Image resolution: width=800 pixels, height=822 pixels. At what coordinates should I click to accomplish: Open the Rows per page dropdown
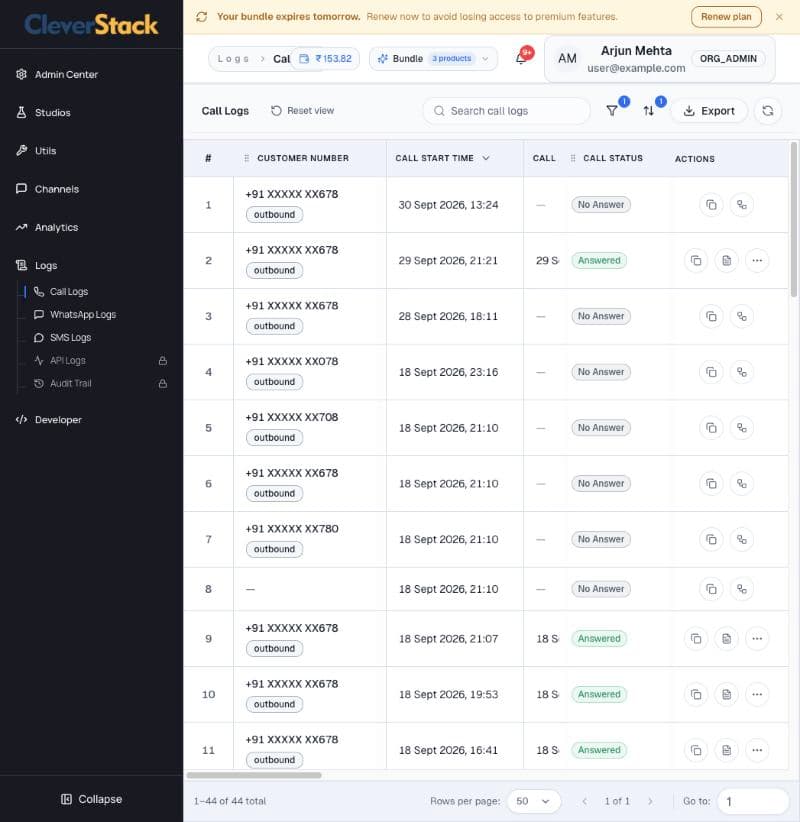point(534,801)
